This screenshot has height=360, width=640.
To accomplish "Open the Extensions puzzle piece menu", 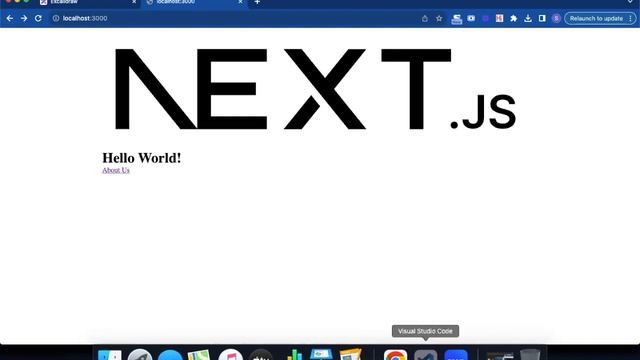I will pyautogui.click(x=513, y=18).
